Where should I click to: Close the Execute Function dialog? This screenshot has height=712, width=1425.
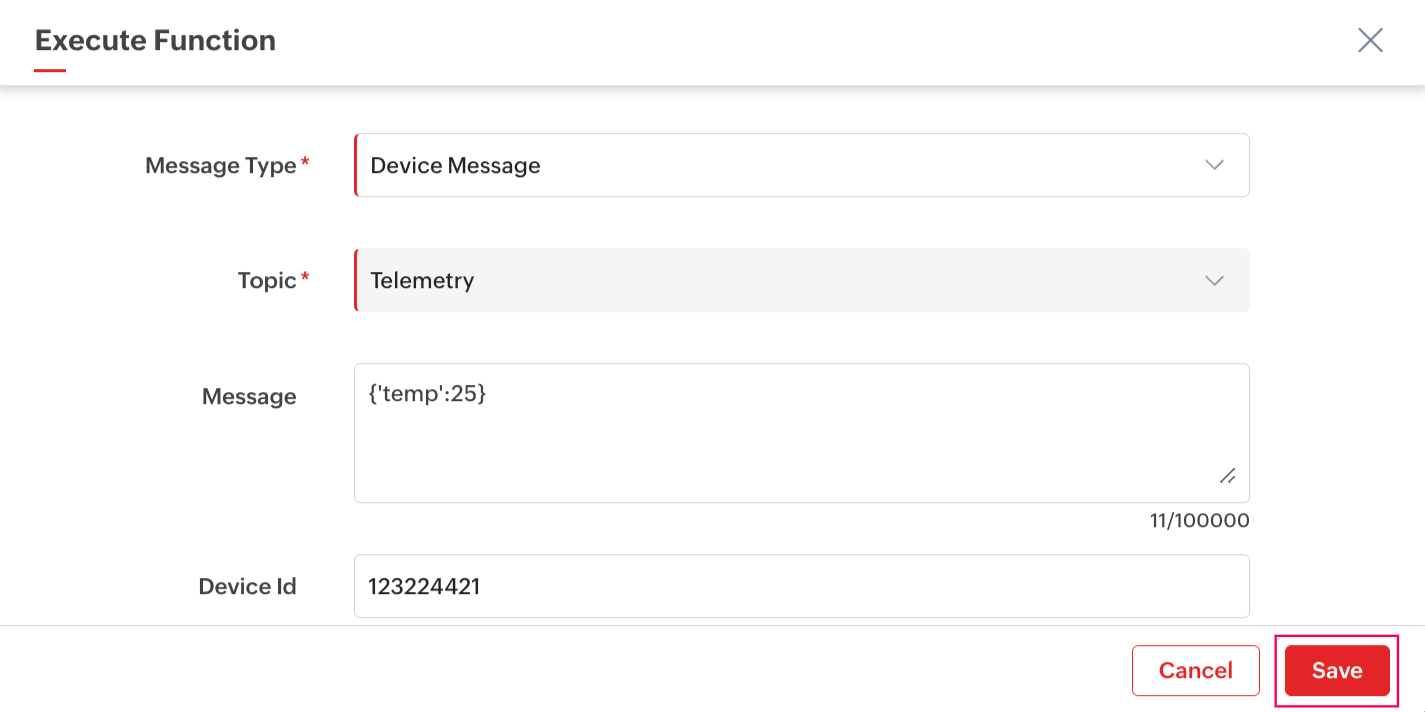coord(1370,40)
